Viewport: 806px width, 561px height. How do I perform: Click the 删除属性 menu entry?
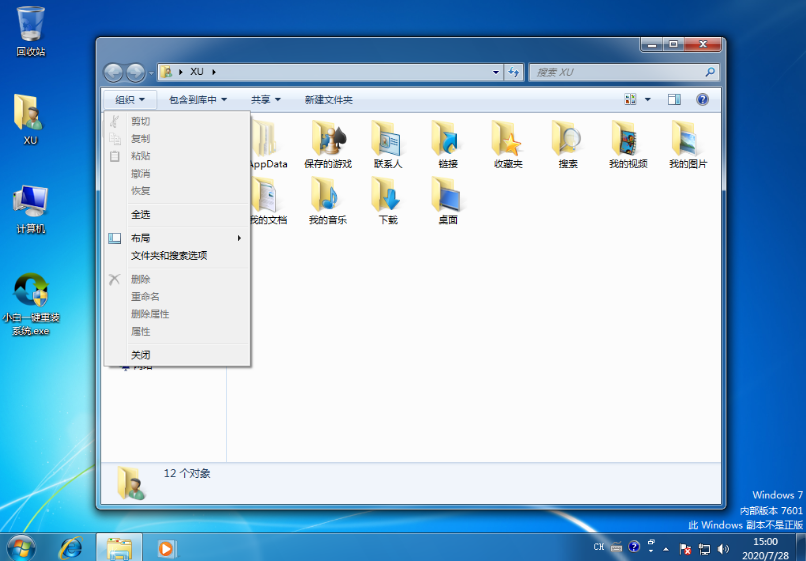[177, 314]
